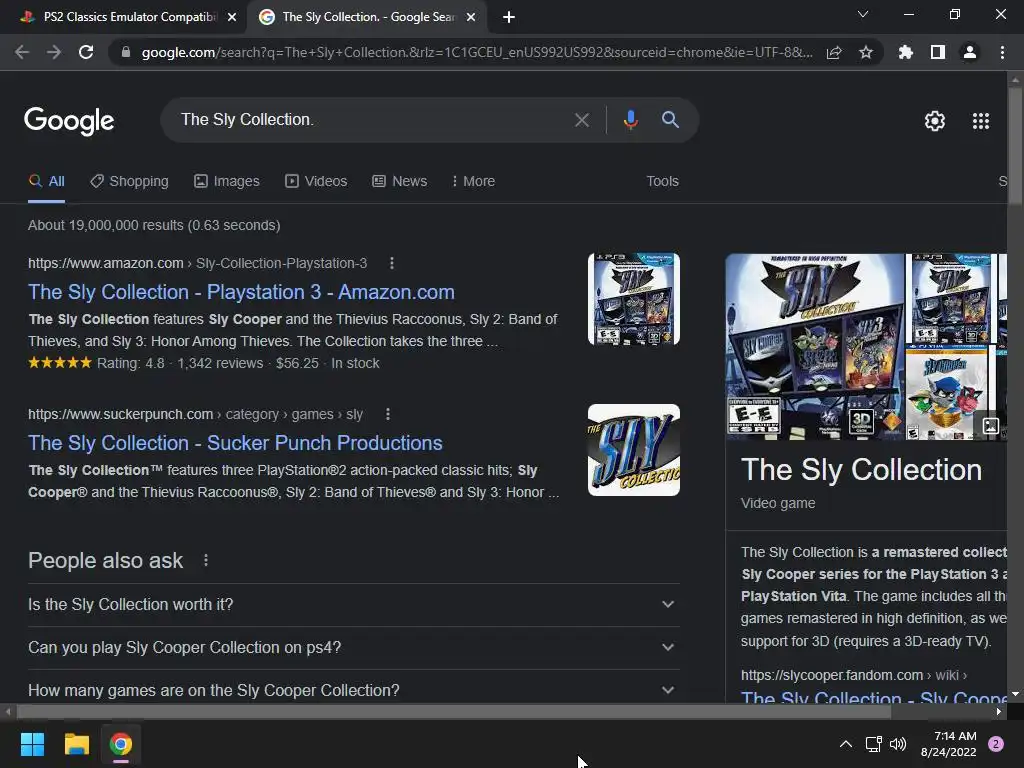This screenshot has width=1024, height=768.
Task: Click the more images icon in panel
Action: (x=991, y=426)
